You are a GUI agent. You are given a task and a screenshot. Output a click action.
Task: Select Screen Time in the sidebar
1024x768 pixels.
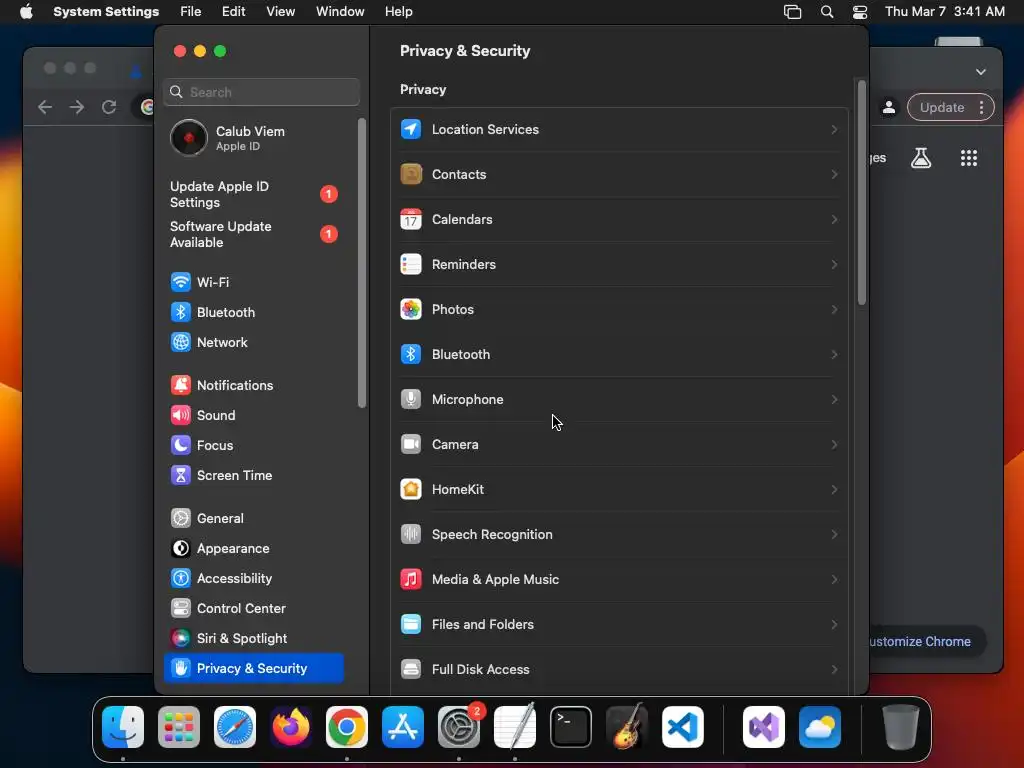pyautogui.click(x=255, y=475)
